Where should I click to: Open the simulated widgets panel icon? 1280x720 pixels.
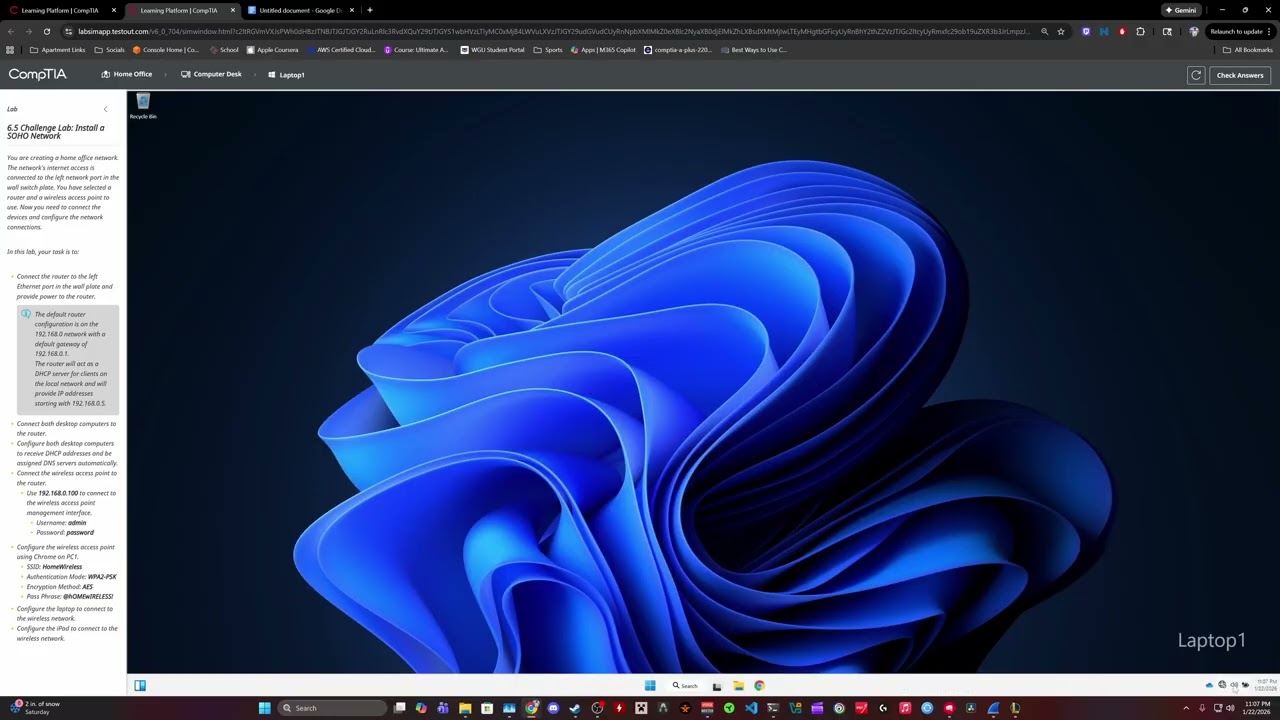(x=140, y=686)
